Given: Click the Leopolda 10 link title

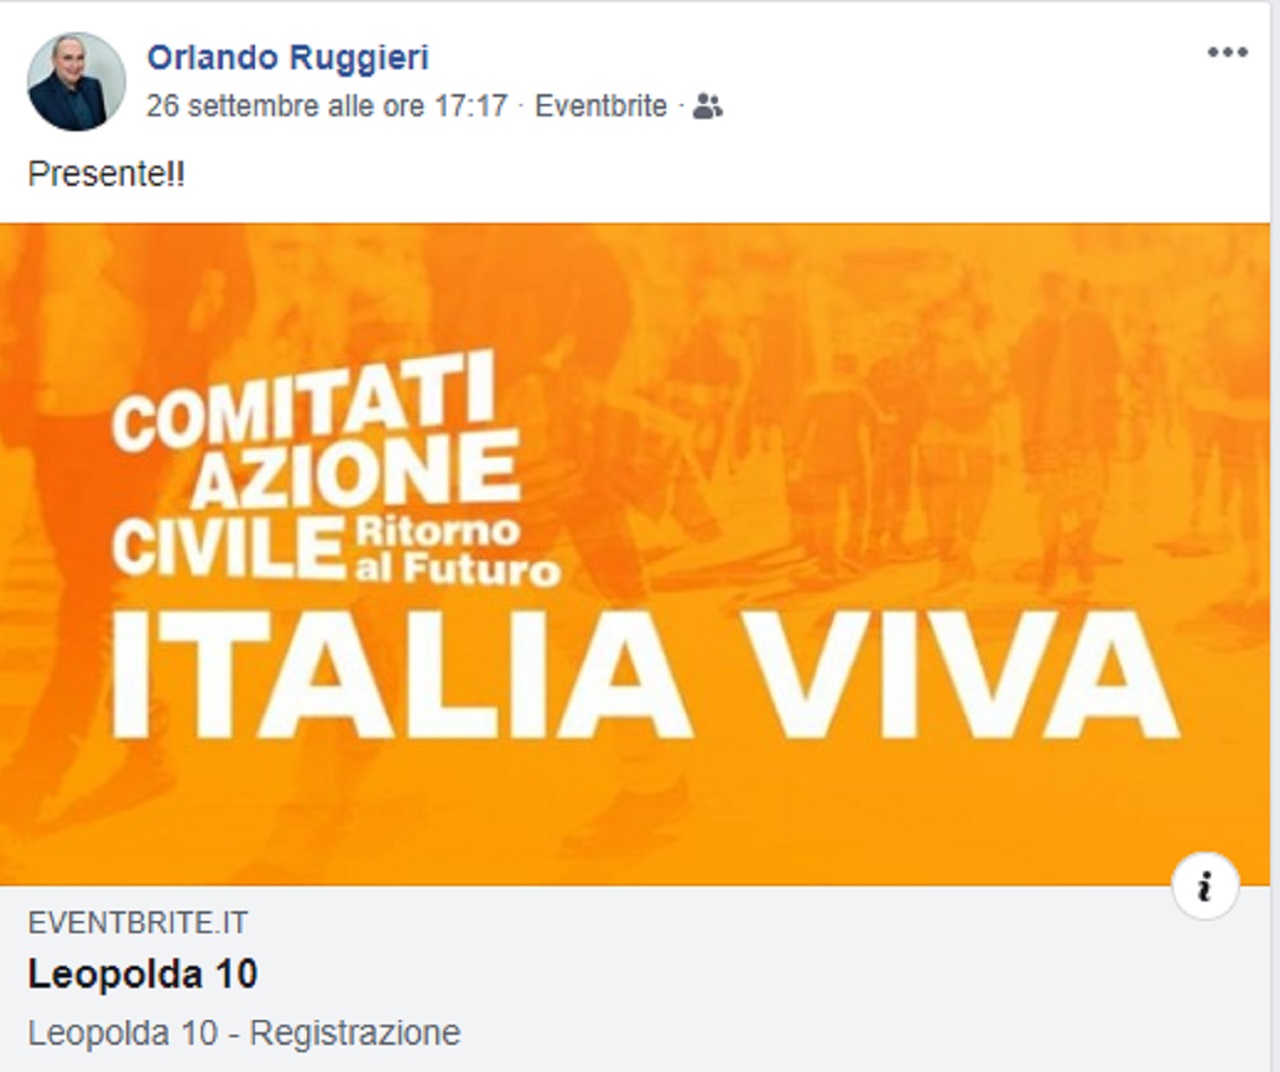Looking at the screenshot, I should pyautogui.click(x=143, y=974).
